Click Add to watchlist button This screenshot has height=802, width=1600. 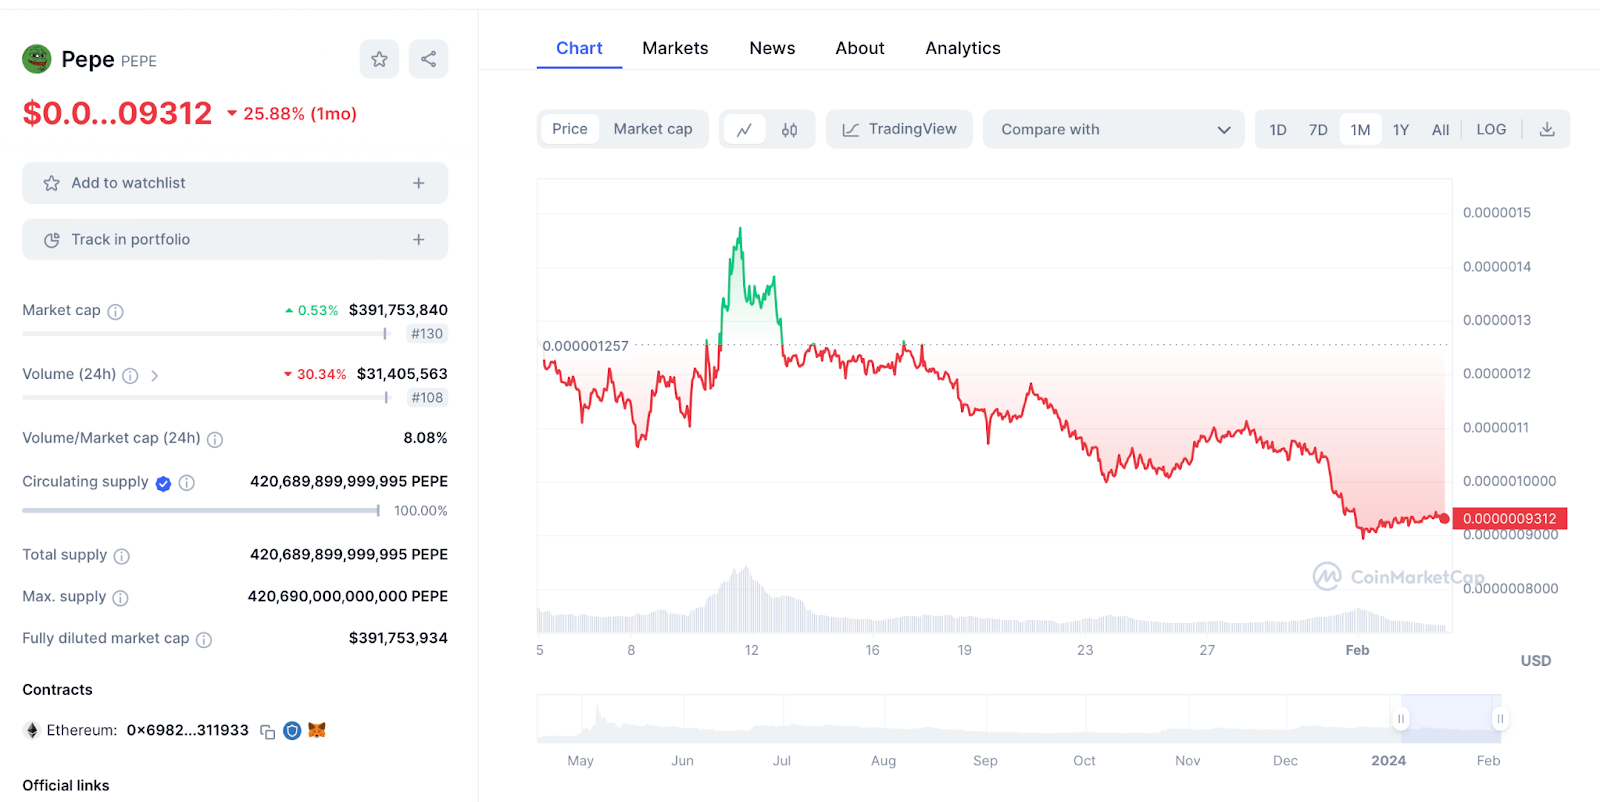pos(235,183)
